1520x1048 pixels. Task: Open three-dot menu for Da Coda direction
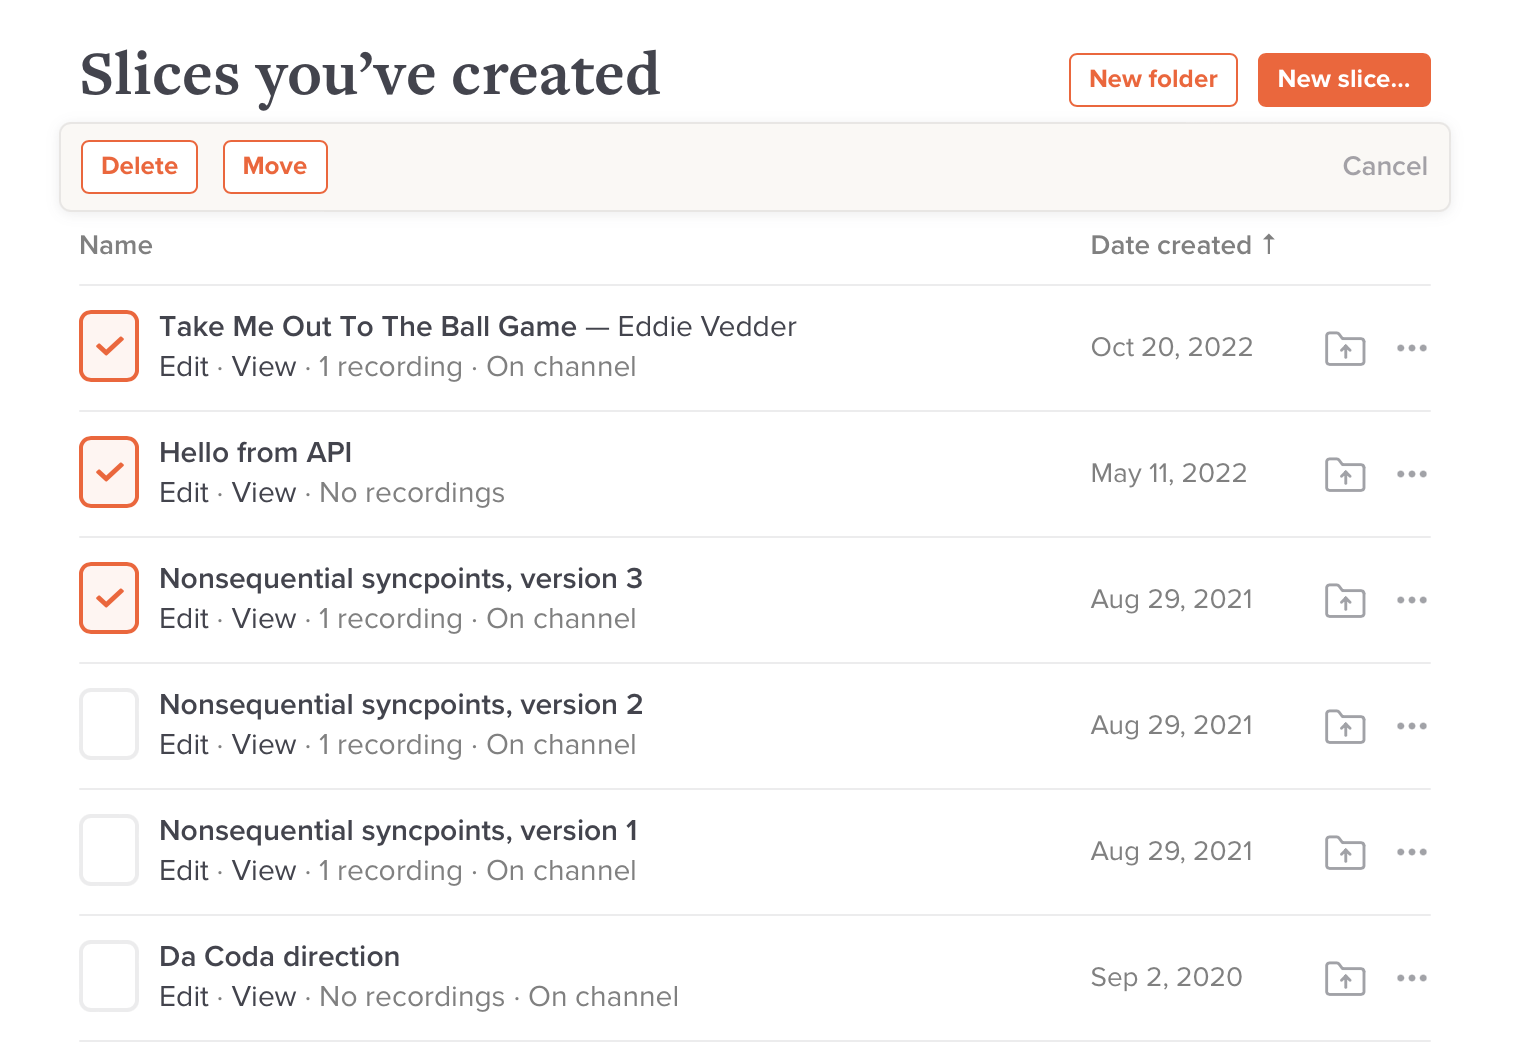tap(1411, 978)
